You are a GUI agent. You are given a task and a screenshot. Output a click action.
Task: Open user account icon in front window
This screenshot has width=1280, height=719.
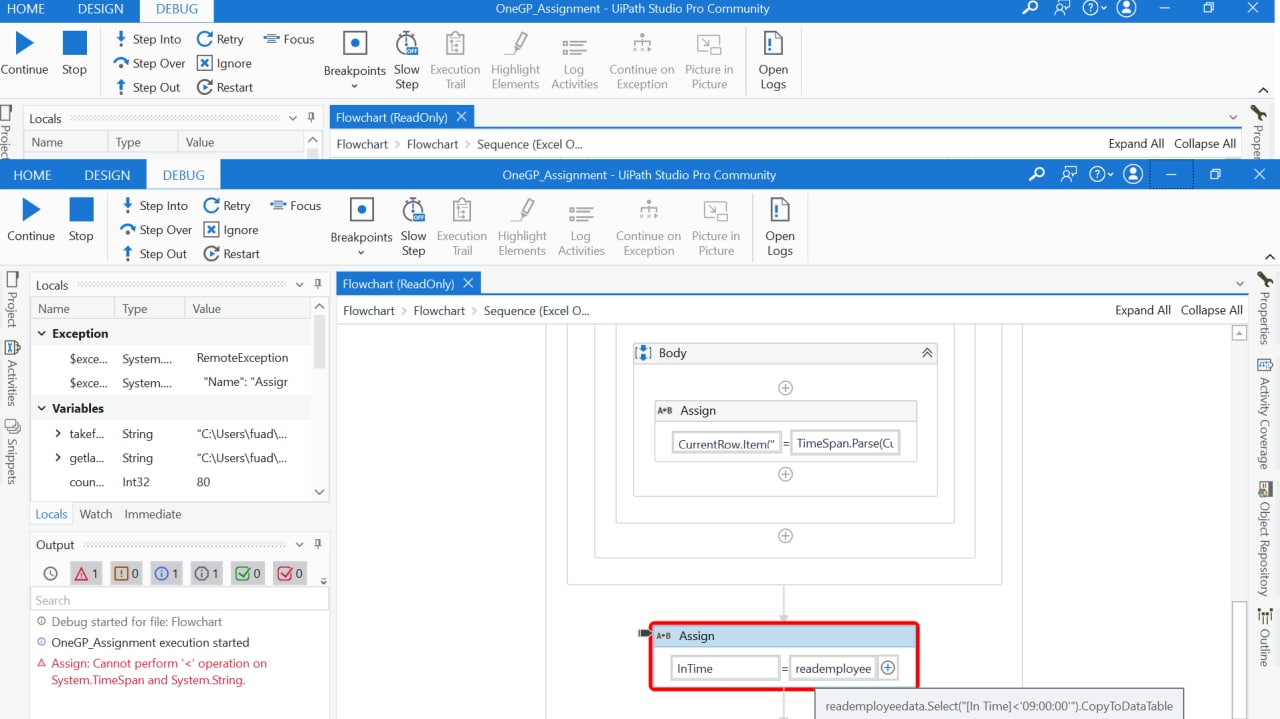[1133, 174]
